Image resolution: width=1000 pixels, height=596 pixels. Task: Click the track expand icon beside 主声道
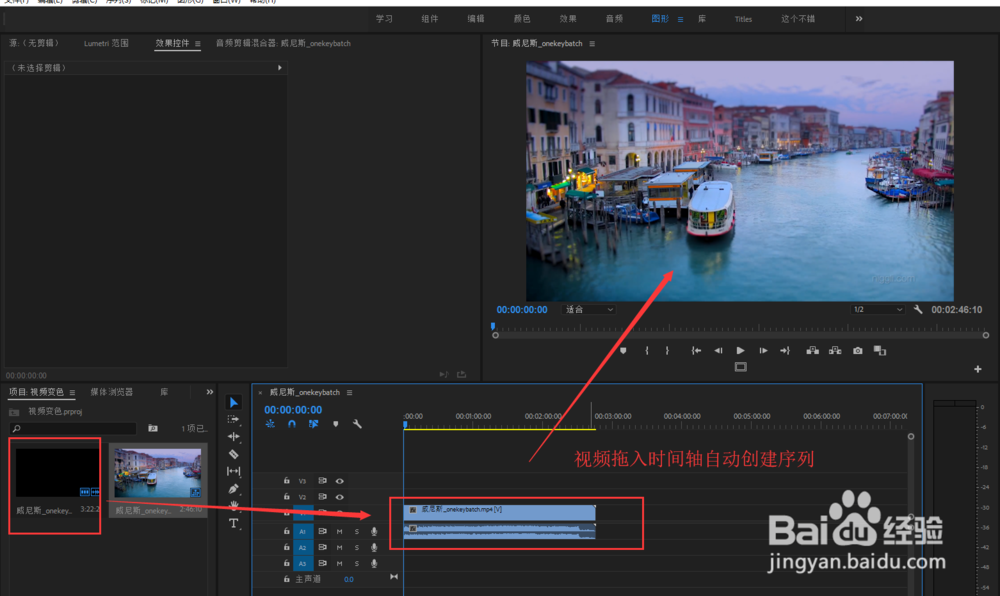tap(394, 577)
